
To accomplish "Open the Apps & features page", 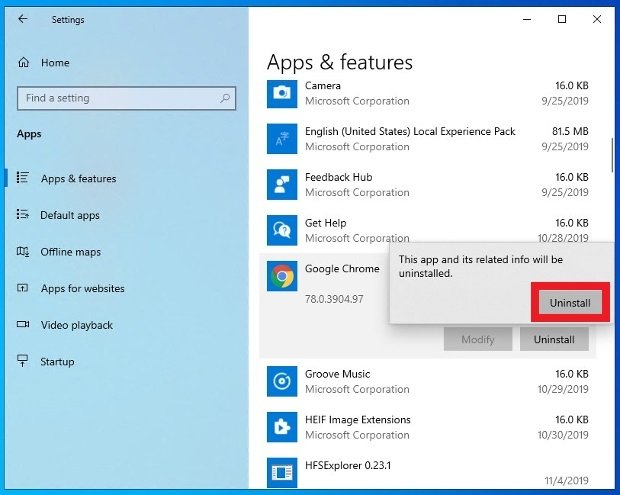I will 79,179.
